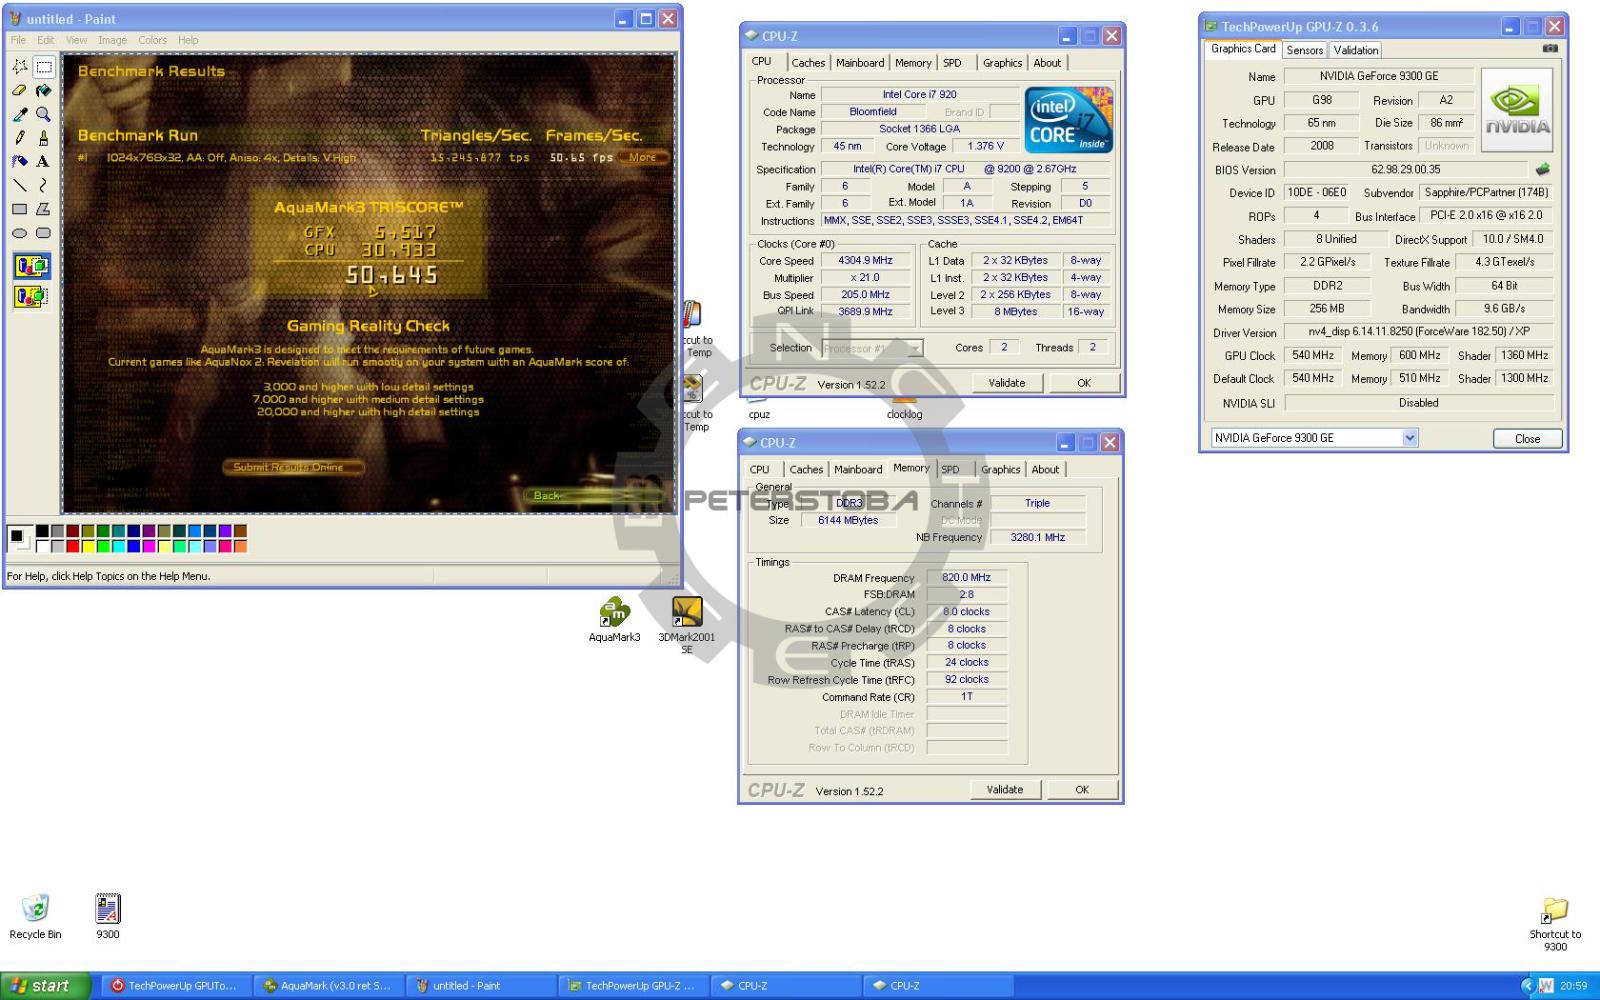The width and height of the screenshot is (1600, 1000).
Task: Pick the yellow color swatch in Paint palette
Action: click(x=88, y=546)
